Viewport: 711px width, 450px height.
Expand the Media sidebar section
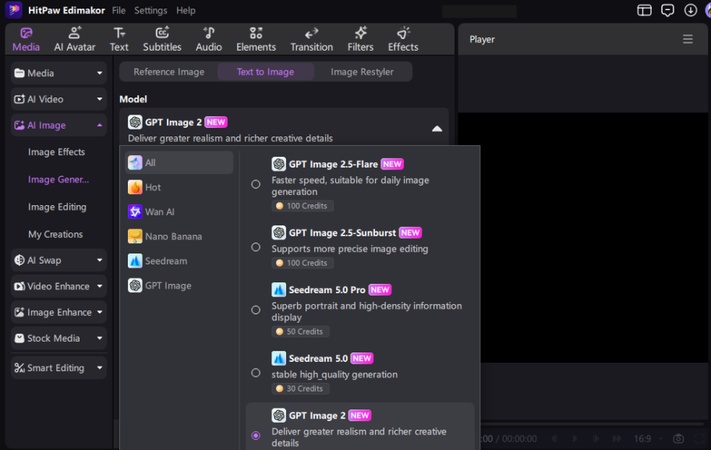point(59,73)
